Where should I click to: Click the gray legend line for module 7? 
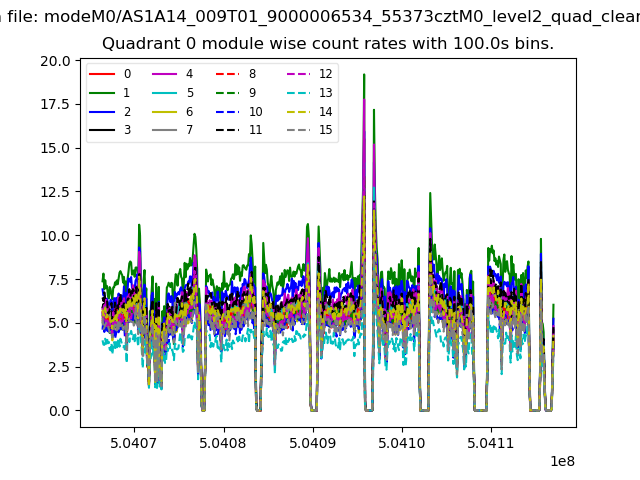click(164, 130)
